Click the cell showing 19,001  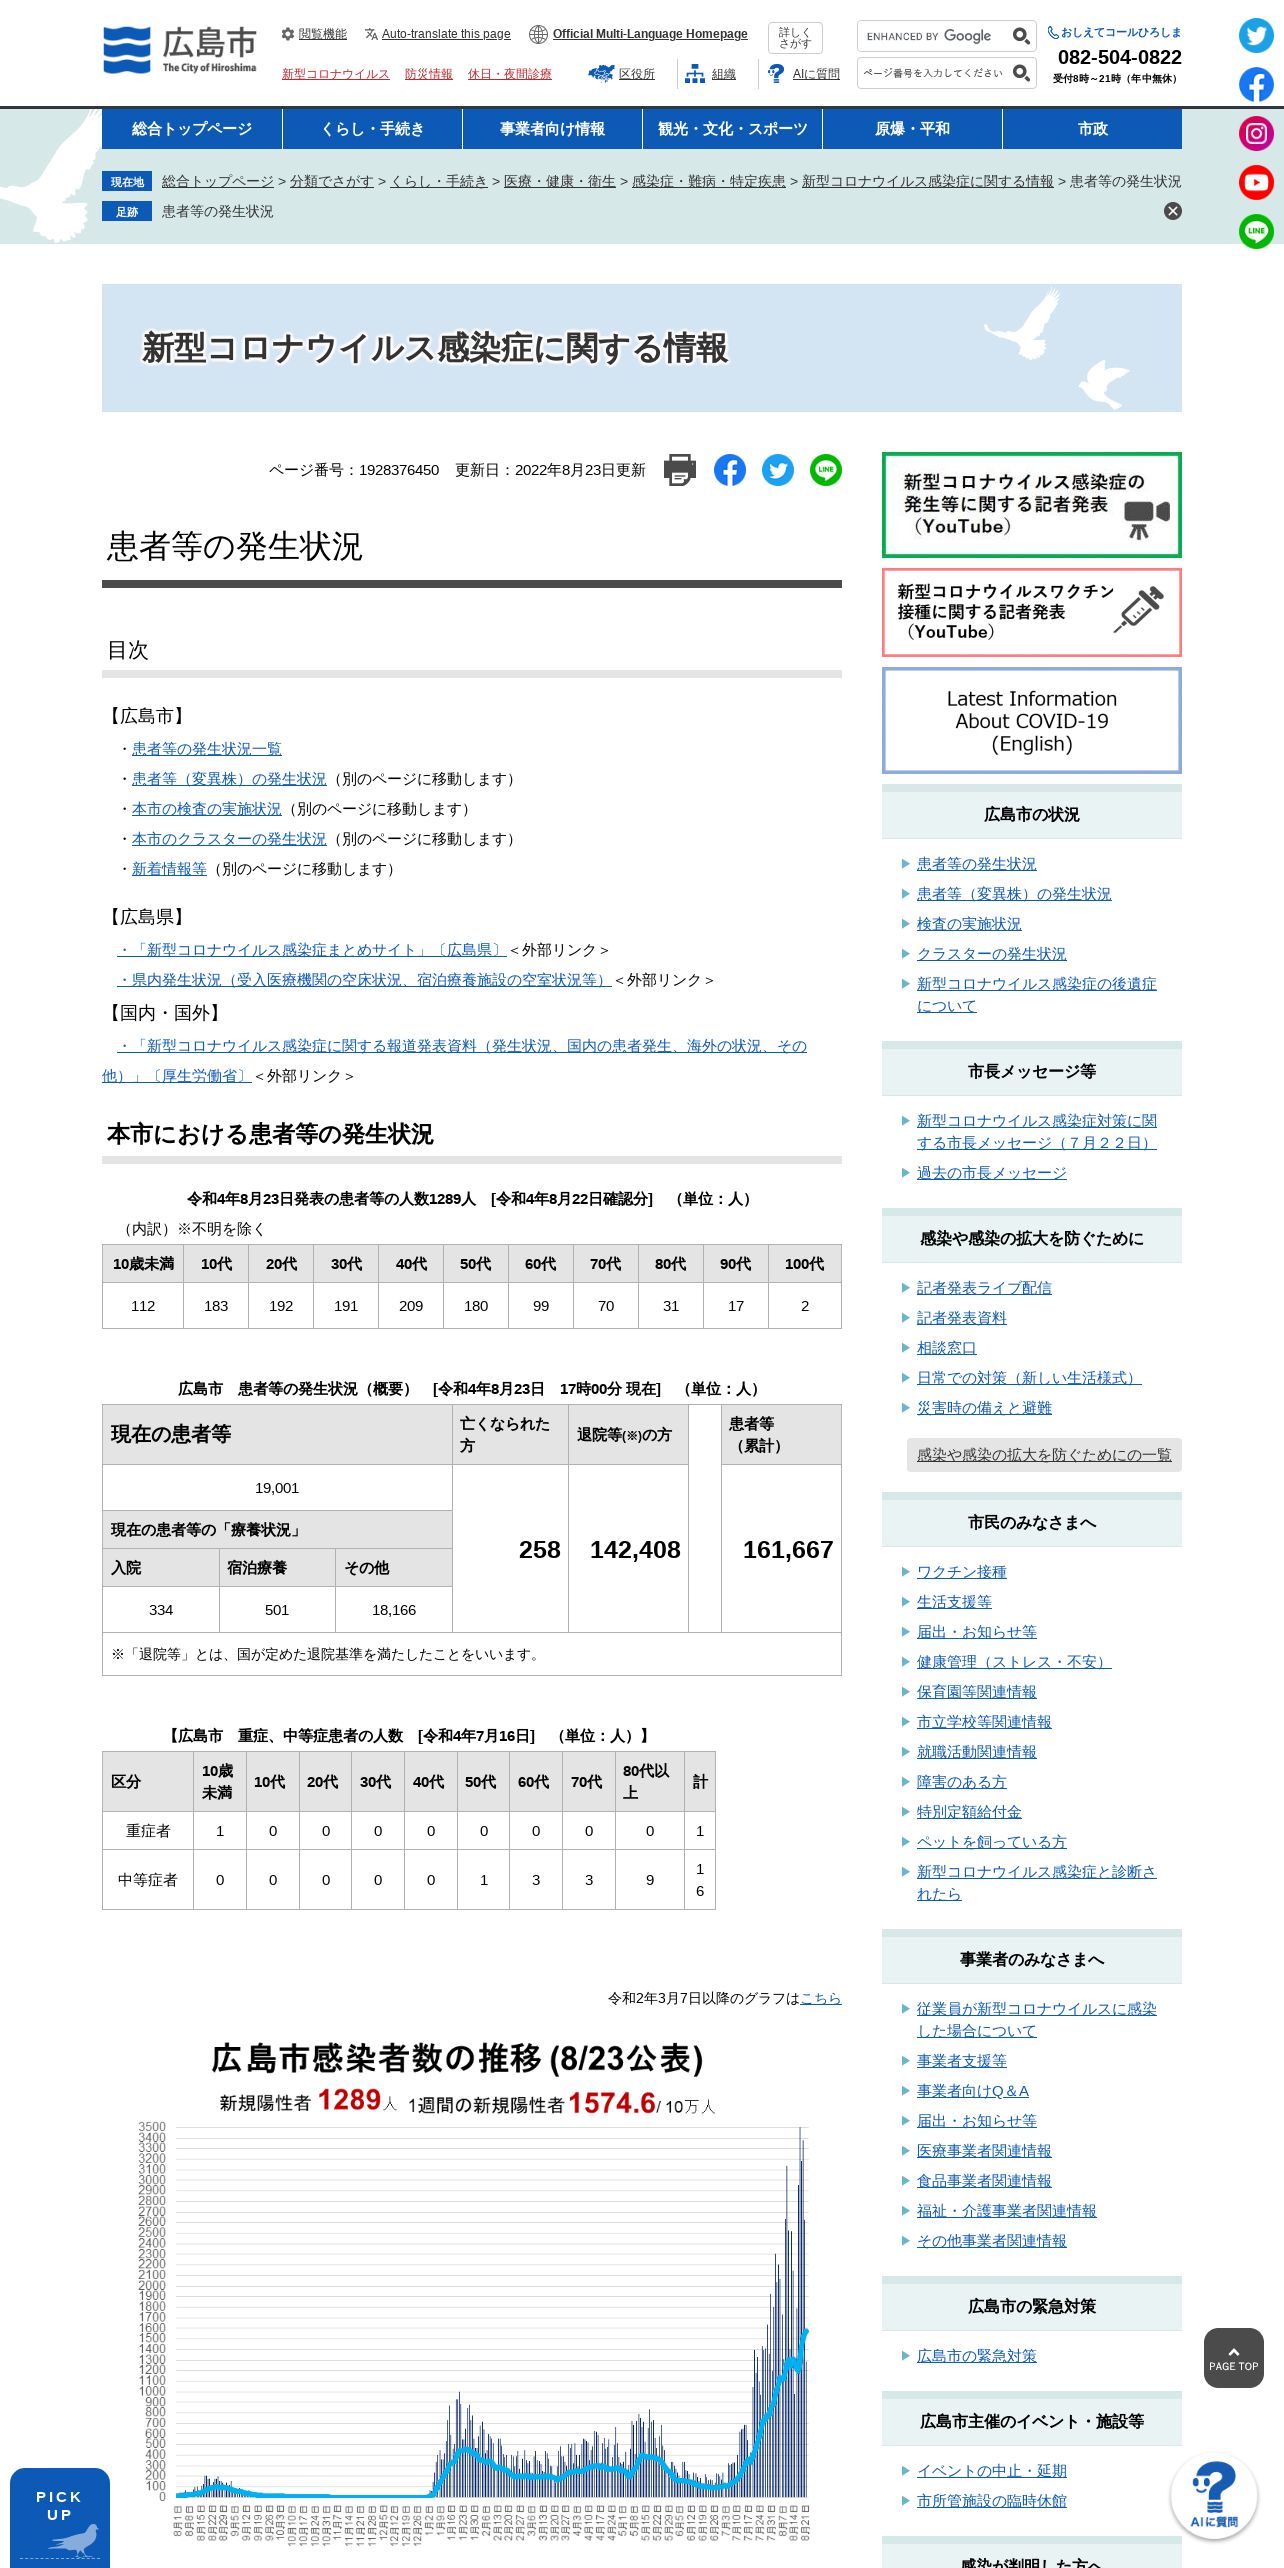[277, 1488]
